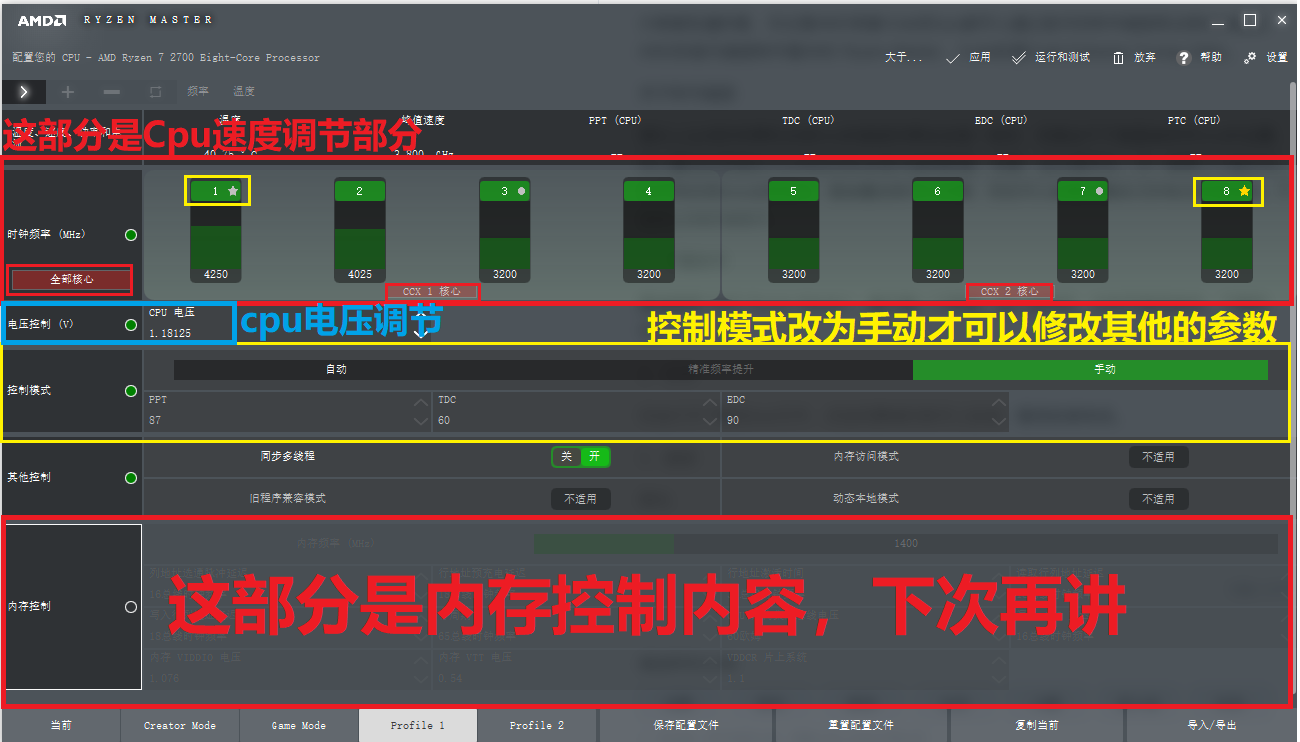Open Dynamic Local Mode (动态本地模式) 不适用 box

coord(1158,499)
